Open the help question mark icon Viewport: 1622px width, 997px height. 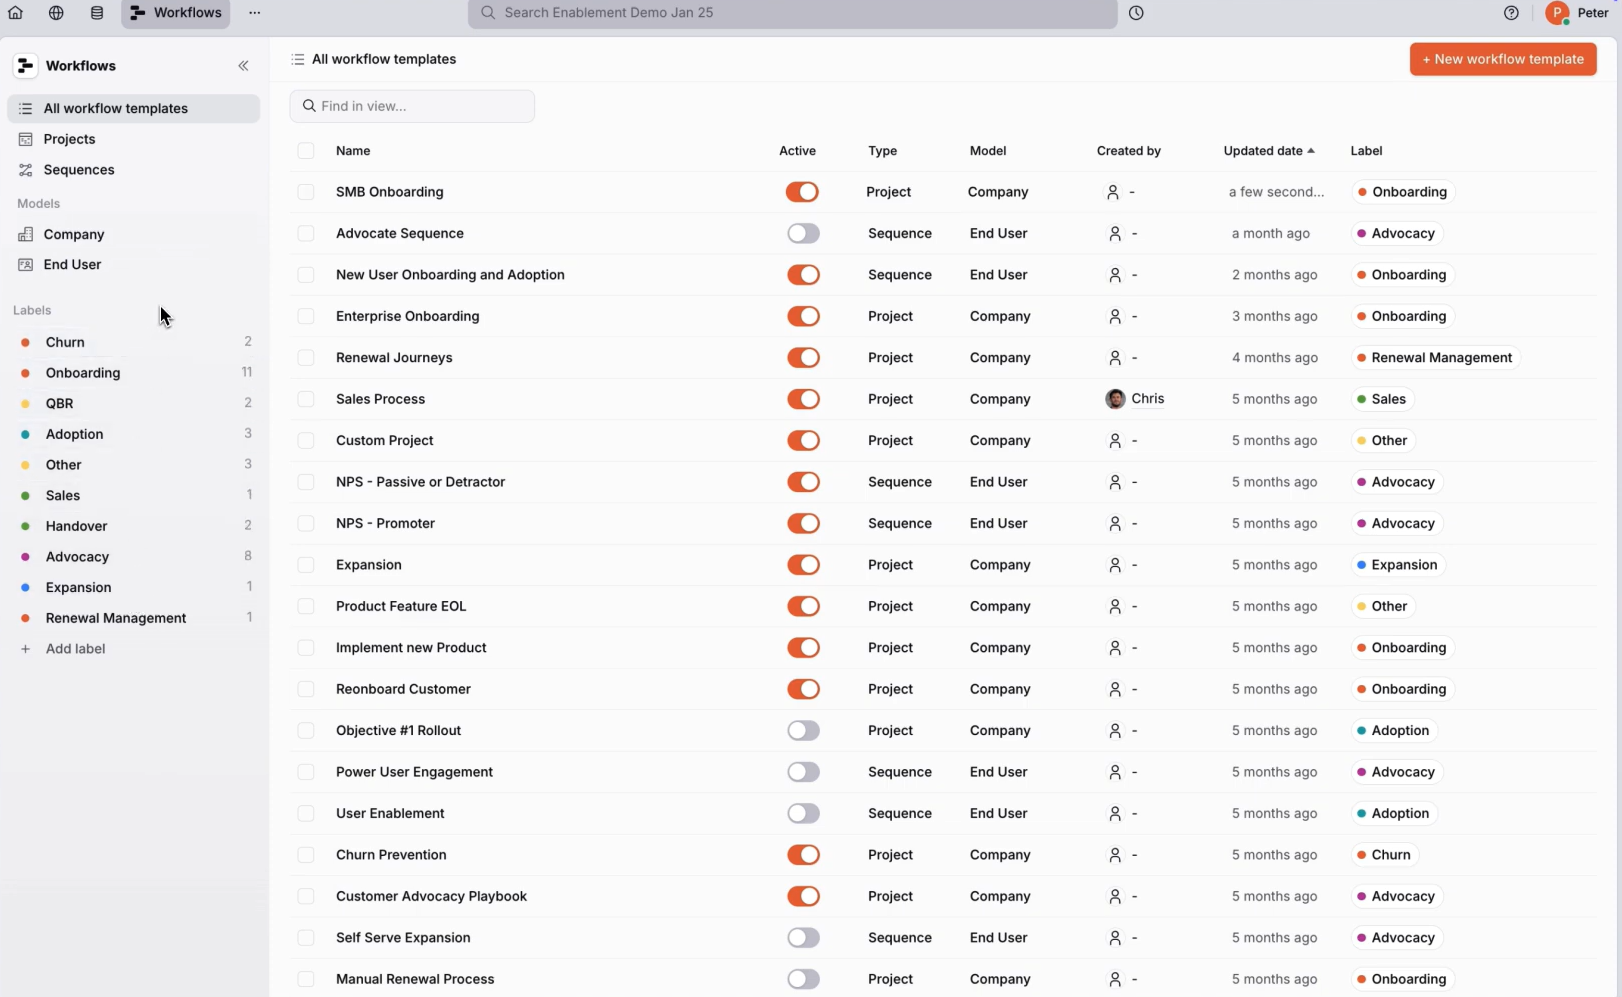pyautogui.click(x=1511, y=13)
